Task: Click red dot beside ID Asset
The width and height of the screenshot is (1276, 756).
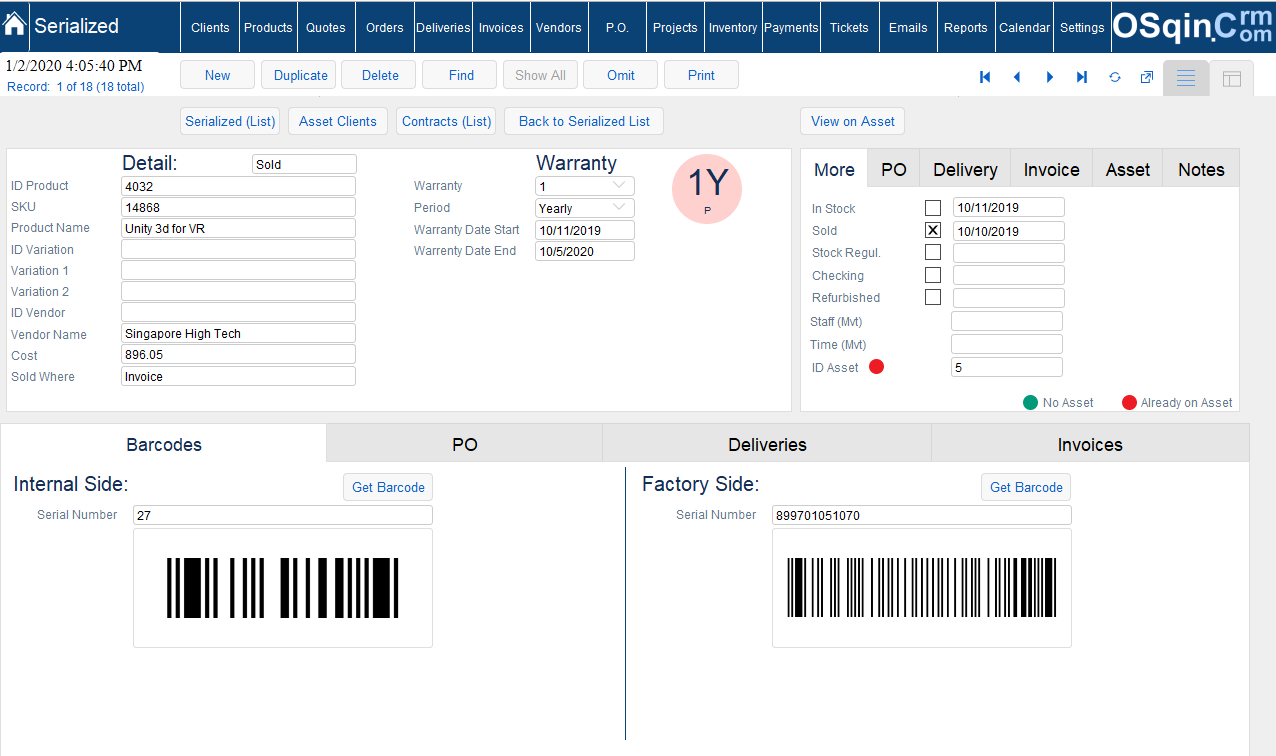Action: (x=877, y=367)
